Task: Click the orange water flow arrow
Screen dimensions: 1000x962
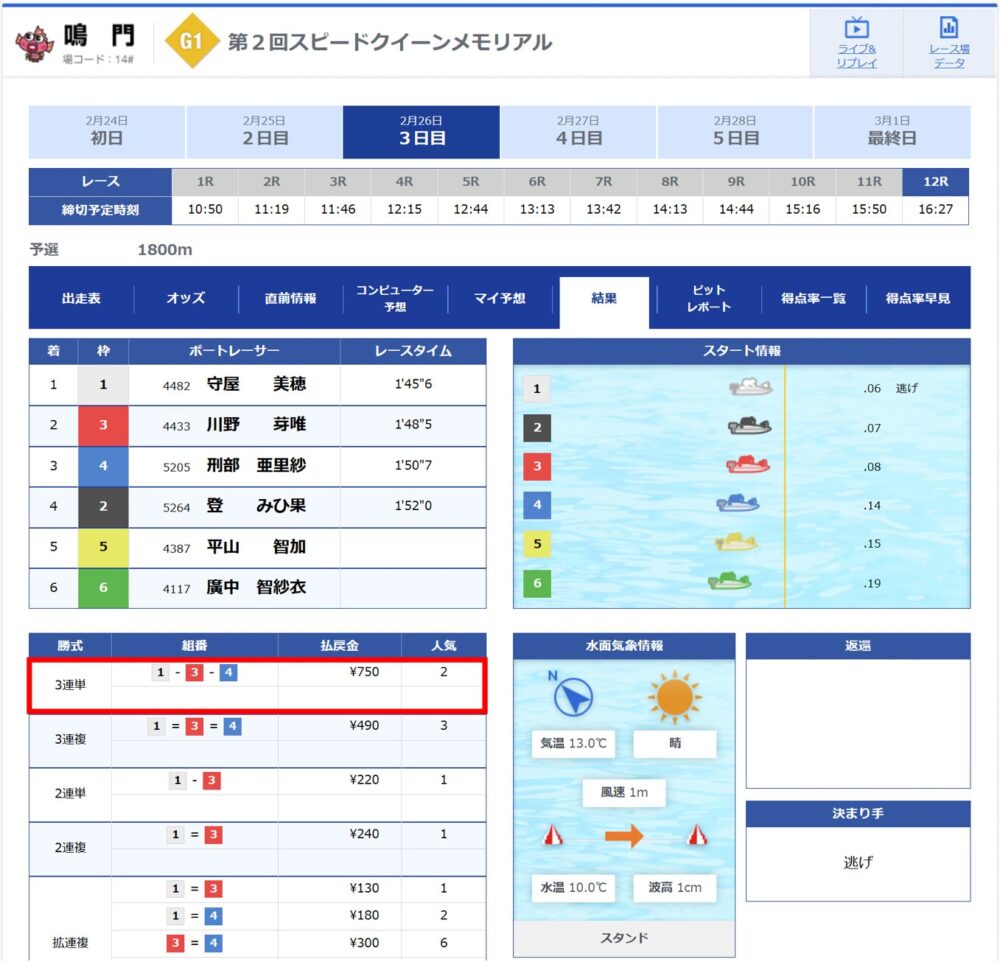Action: [x=624, y=836]
